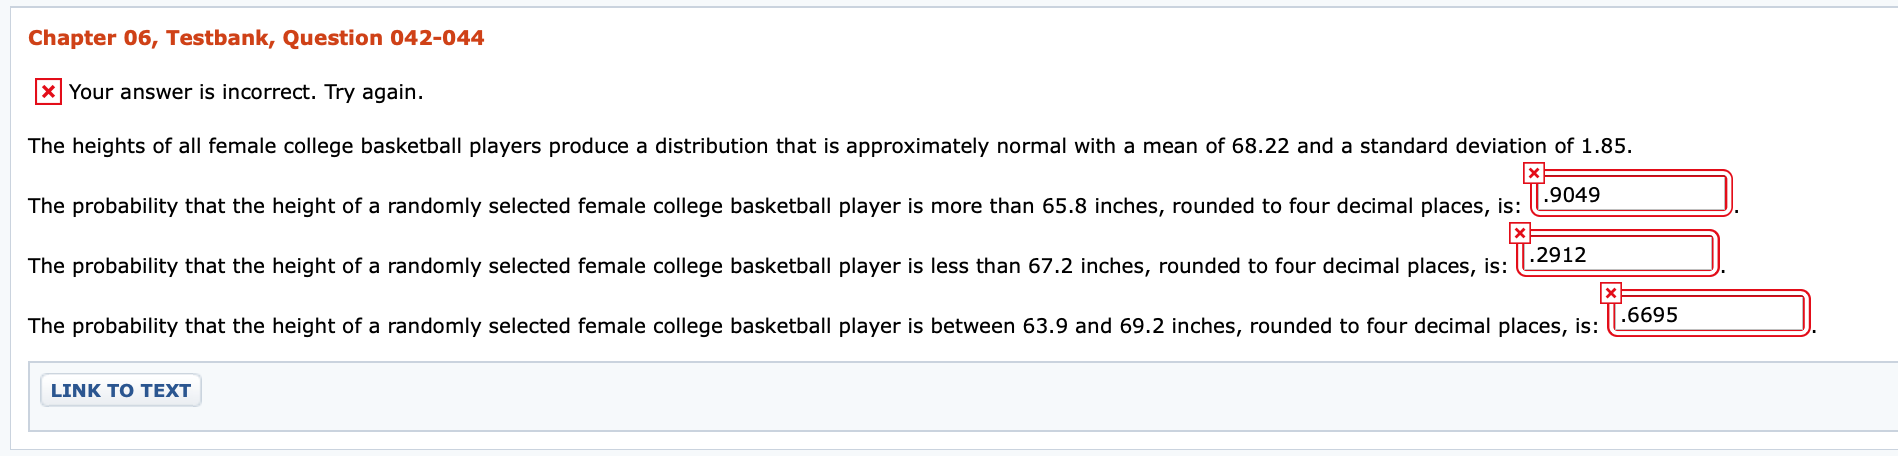Open the LINK TO TEXT button
1898x456 pixels.
pos(121,390)
